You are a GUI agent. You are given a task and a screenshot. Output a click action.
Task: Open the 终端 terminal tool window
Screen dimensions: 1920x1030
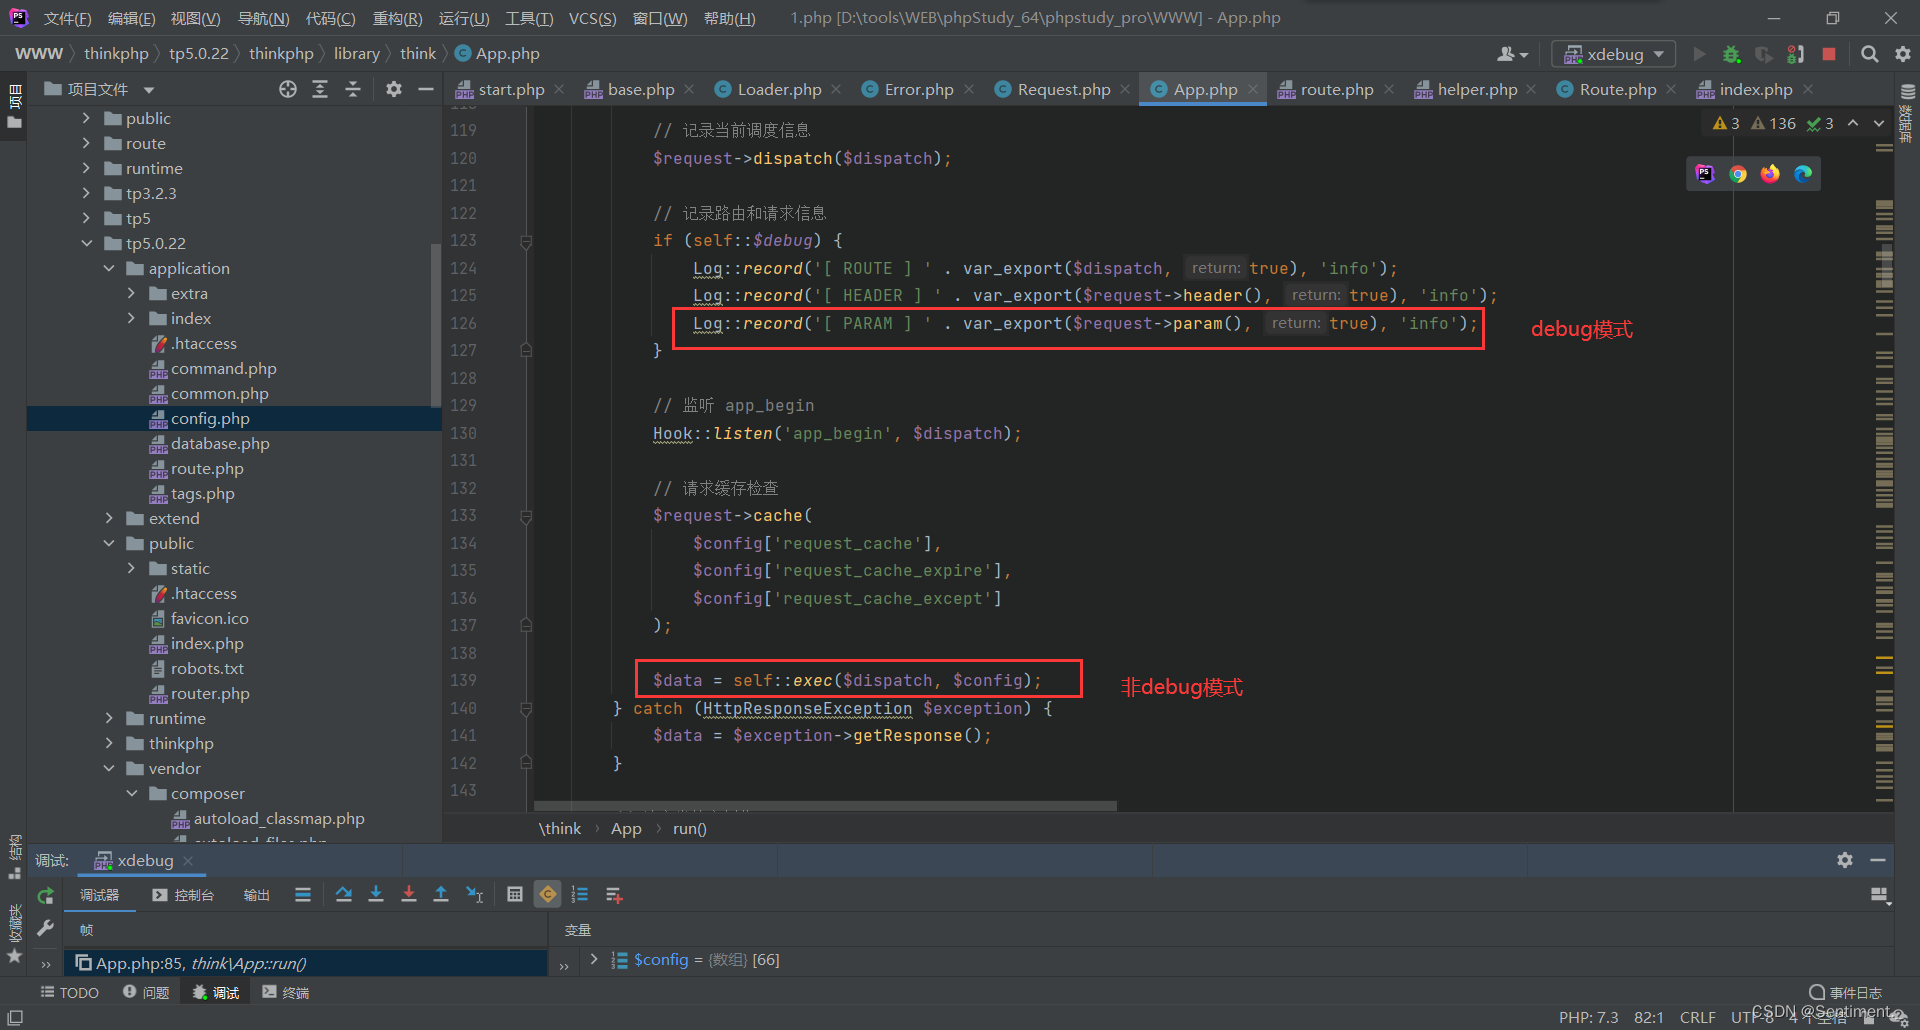[x=286, y=992]
